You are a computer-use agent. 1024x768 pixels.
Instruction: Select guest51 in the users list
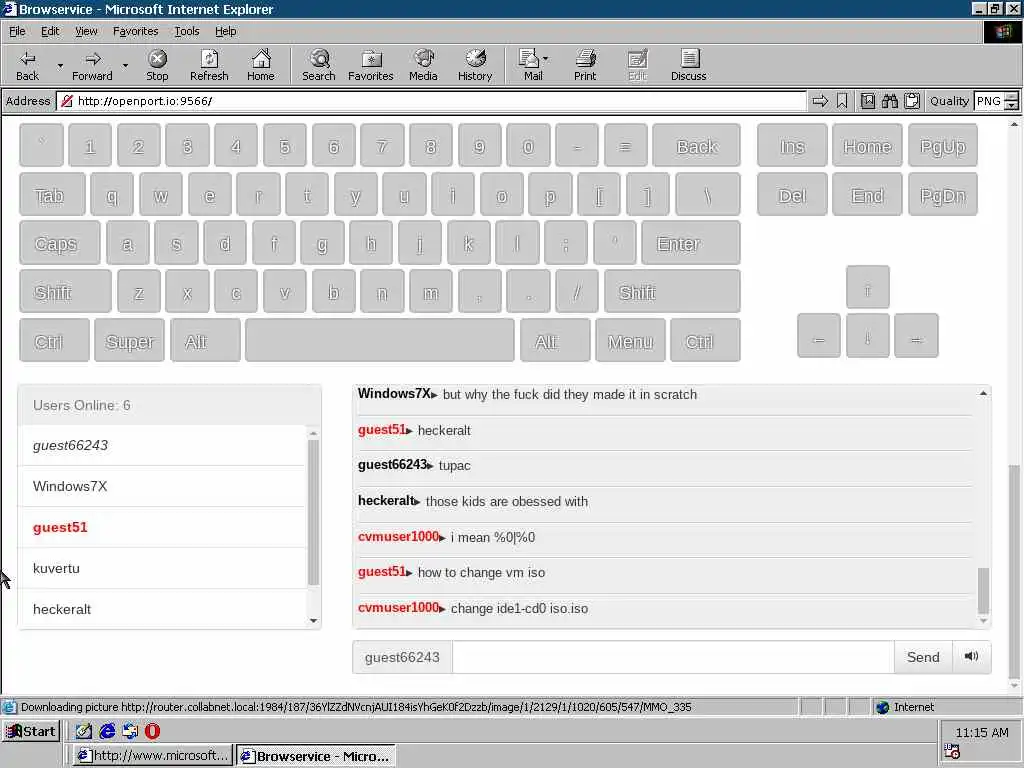click(162, 527)
